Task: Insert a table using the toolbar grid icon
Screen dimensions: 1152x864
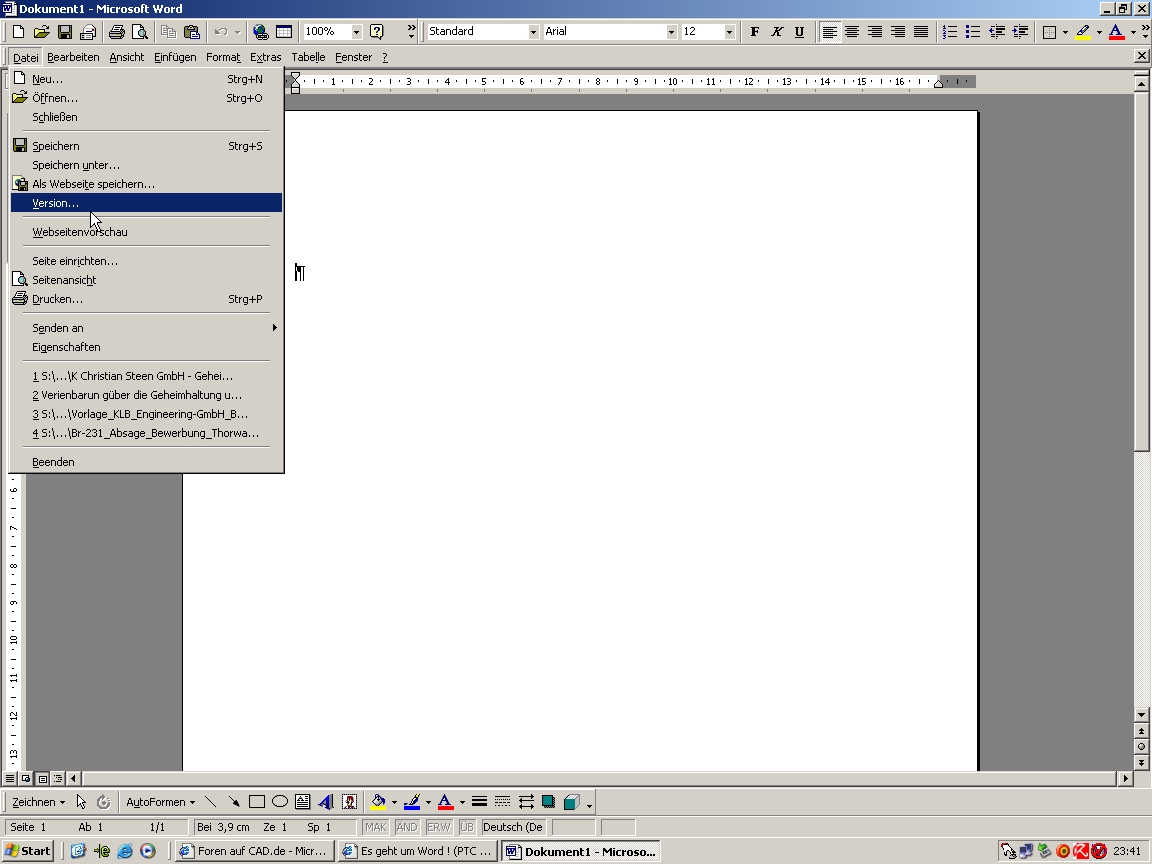Action: pos(284,32)
